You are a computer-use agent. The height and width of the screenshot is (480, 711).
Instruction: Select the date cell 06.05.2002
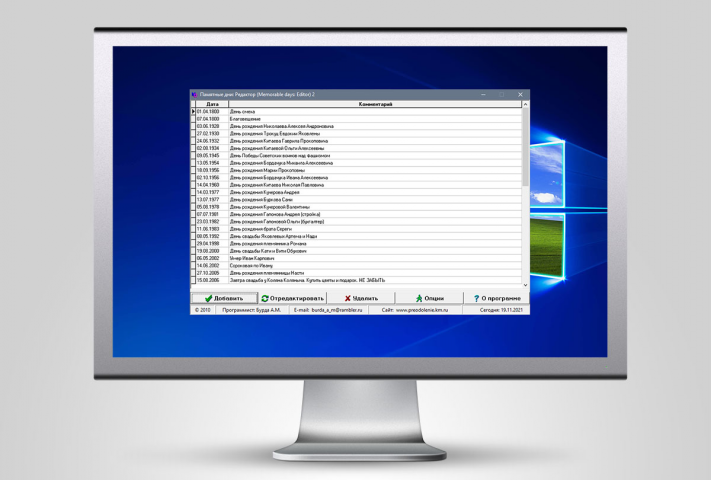click(212, 258)
